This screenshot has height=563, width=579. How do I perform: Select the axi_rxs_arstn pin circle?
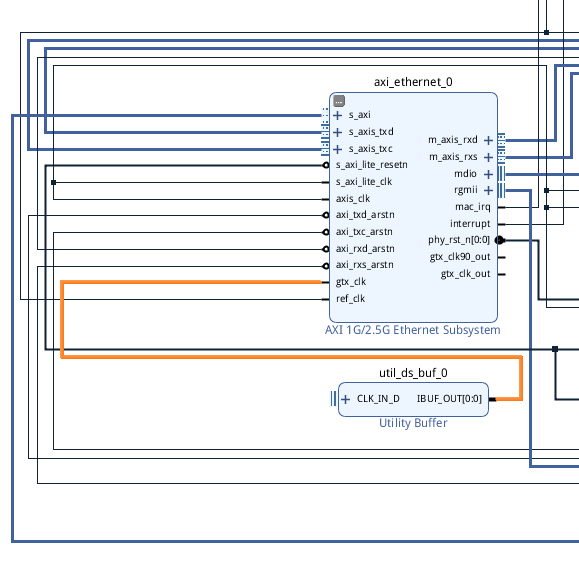click(326, 266)
